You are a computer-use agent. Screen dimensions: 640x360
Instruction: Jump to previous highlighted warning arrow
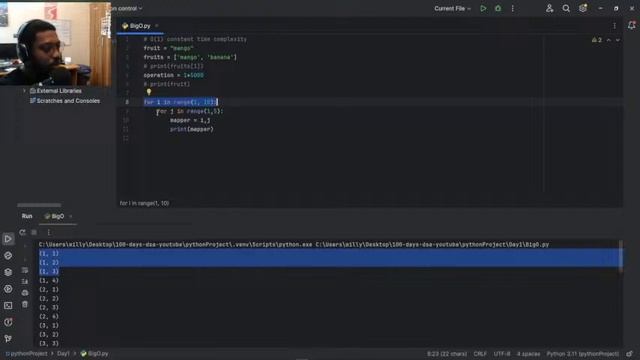609,40
